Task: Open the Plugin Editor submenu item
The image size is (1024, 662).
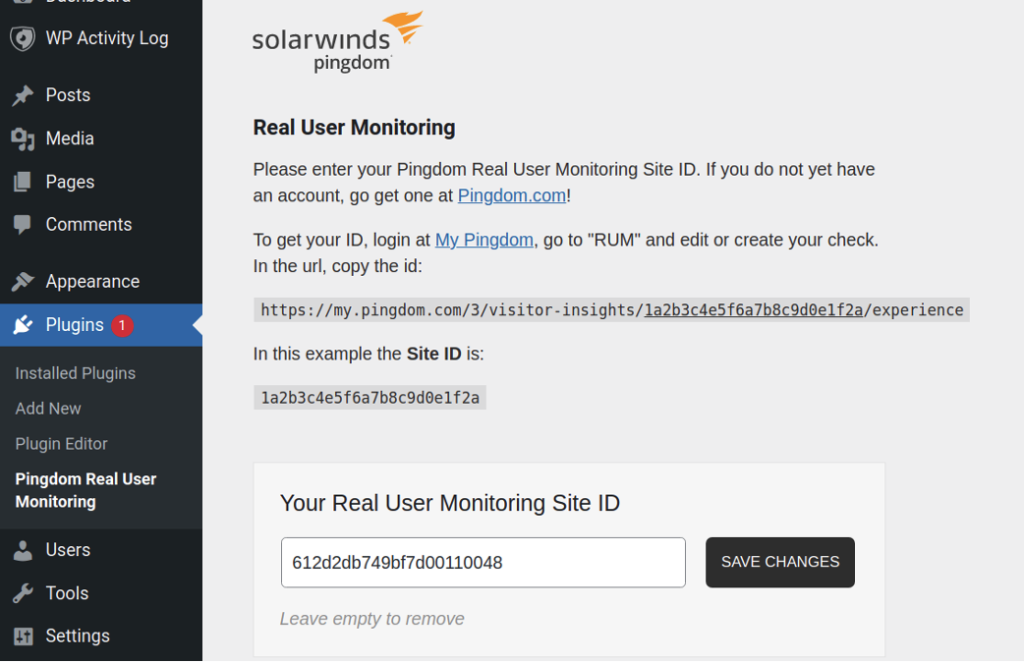Action: [x=61, y=444]
